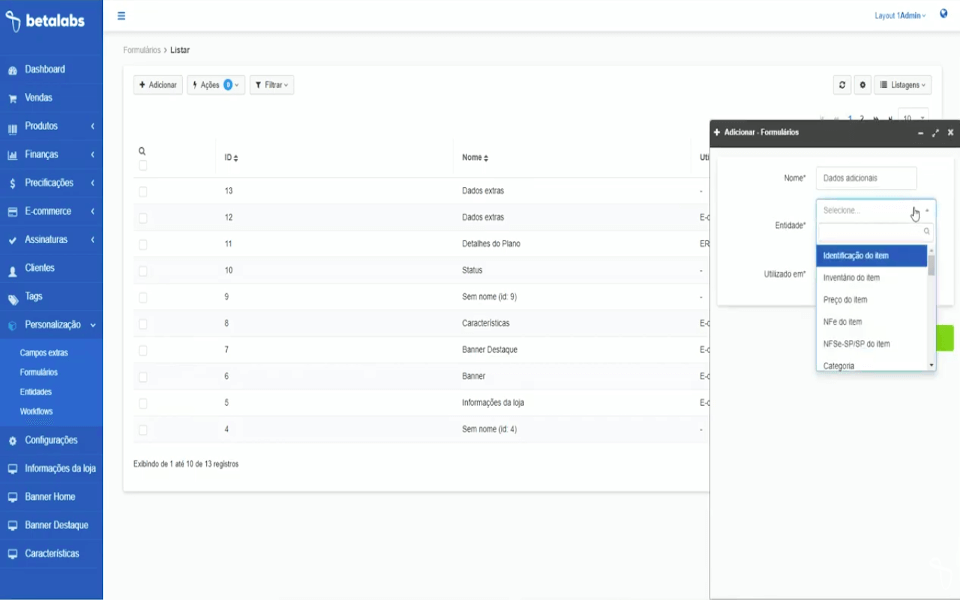Open Campos extras submenu item

(x=43, y=353)
